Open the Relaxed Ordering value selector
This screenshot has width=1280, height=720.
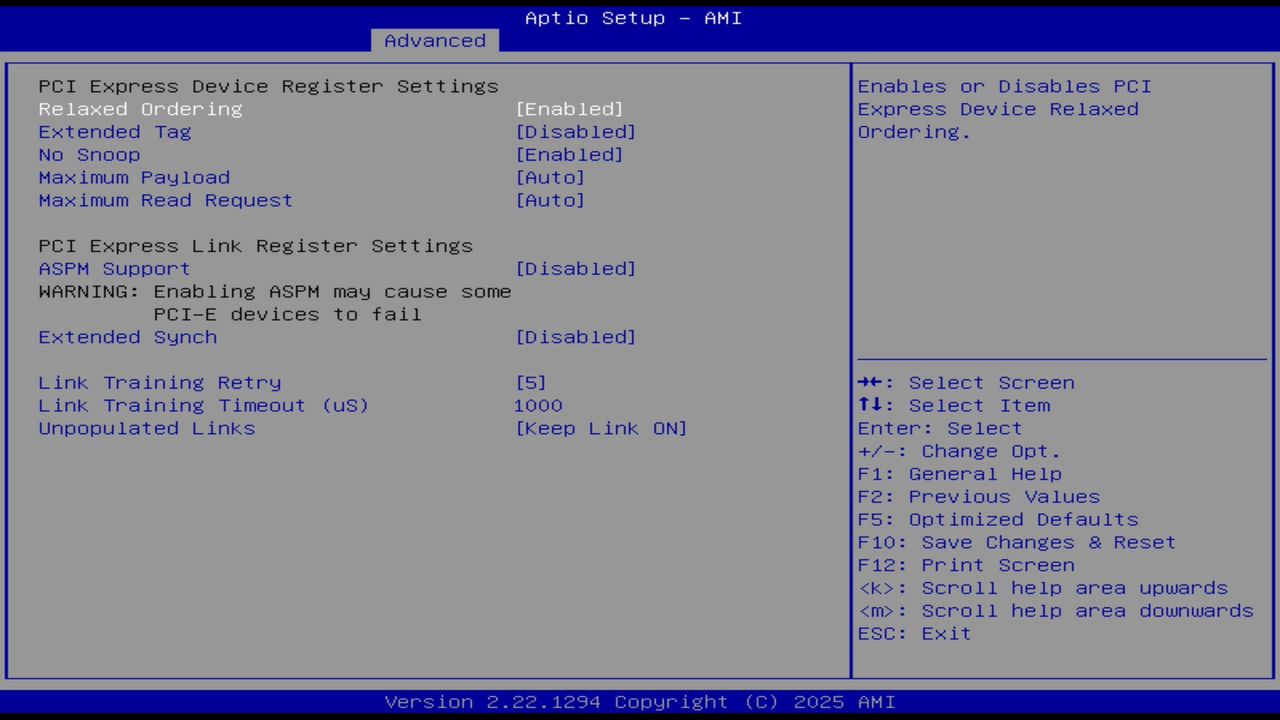[570, 109]
